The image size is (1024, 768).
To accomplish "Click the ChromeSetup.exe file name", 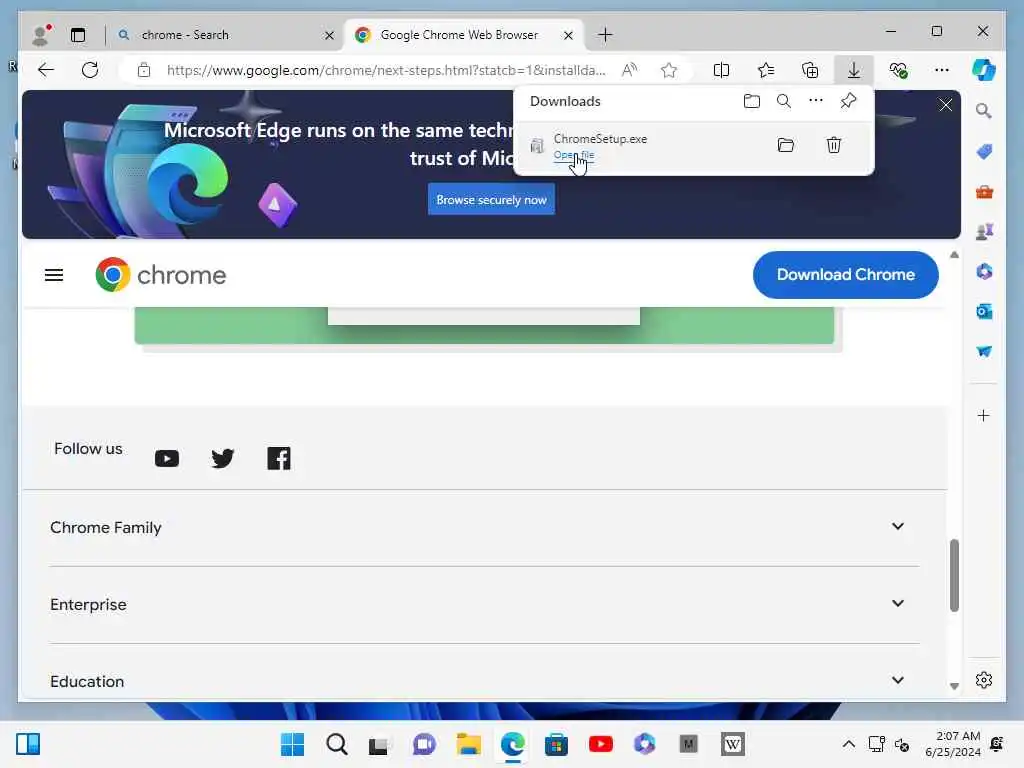I will [x=600, y=138].
